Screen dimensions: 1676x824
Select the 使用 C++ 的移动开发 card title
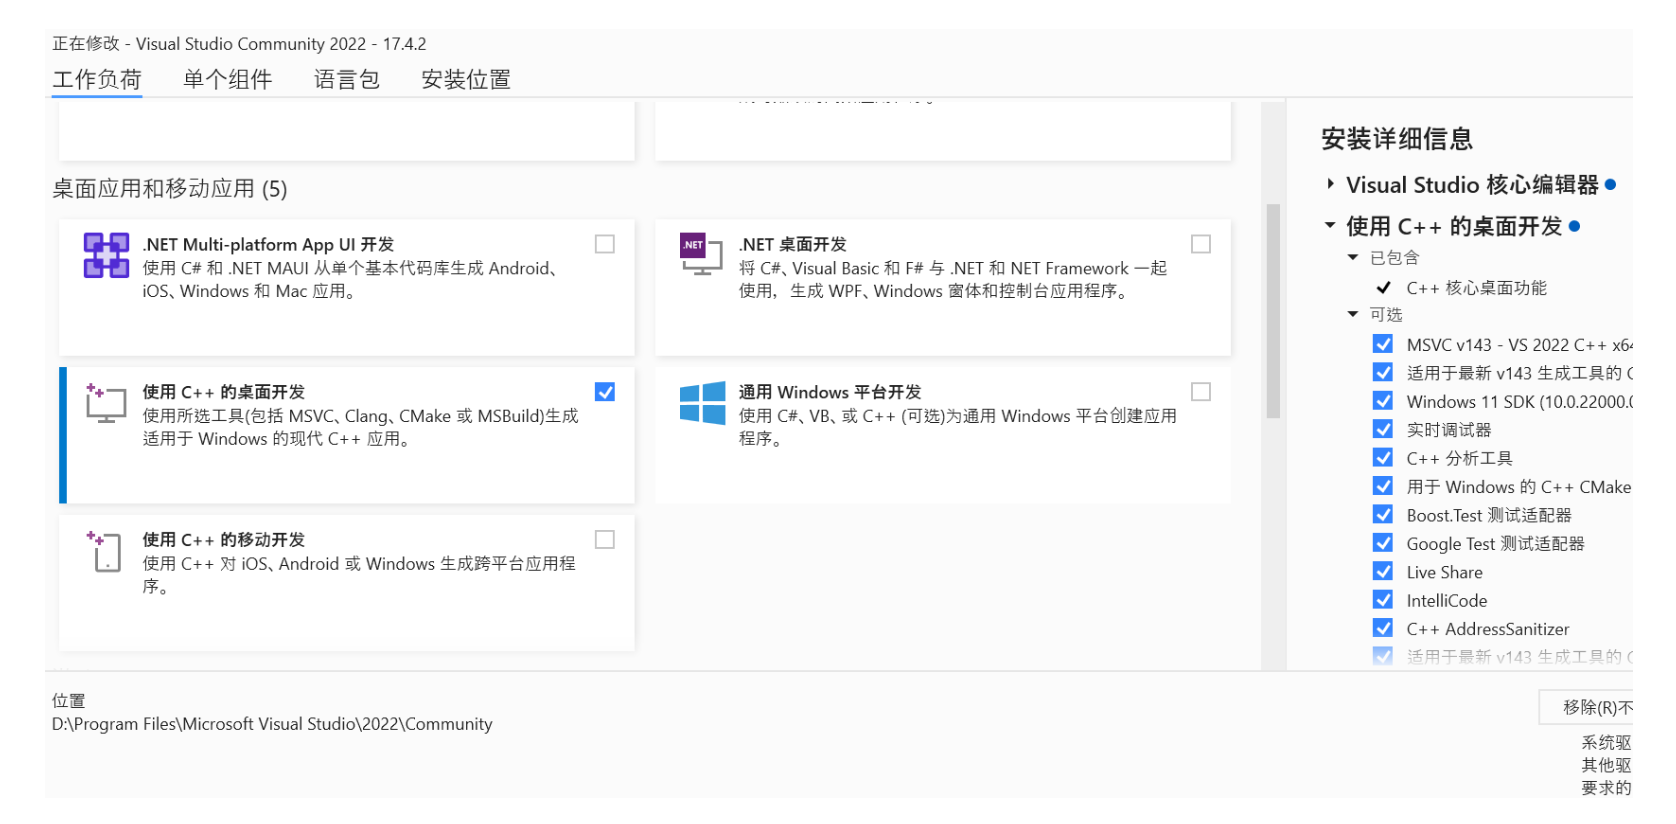[x=224, y=540]
